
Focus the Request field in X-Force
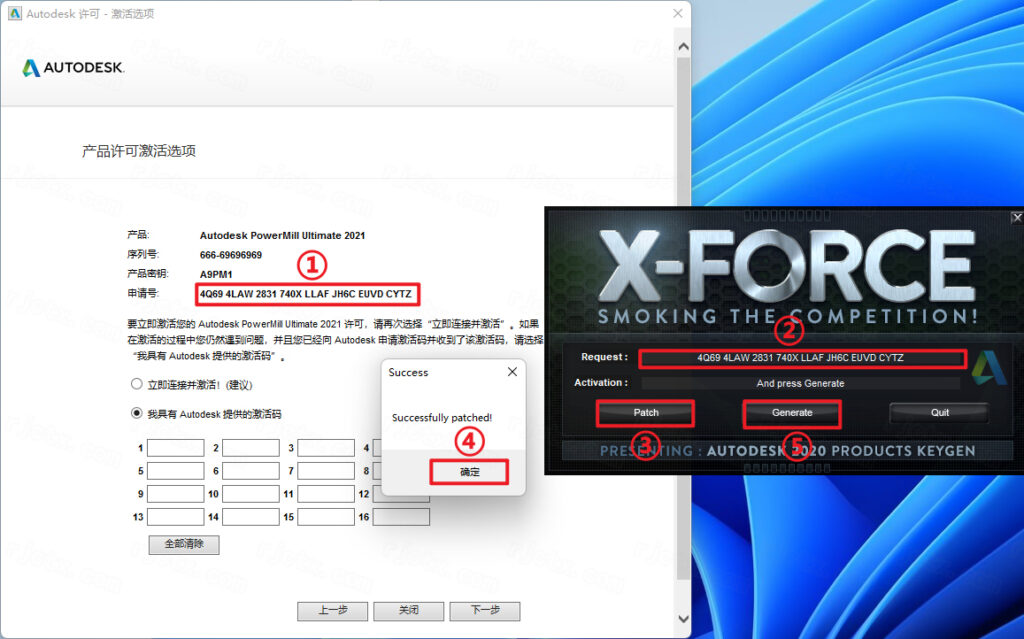(x=802, y=358)
